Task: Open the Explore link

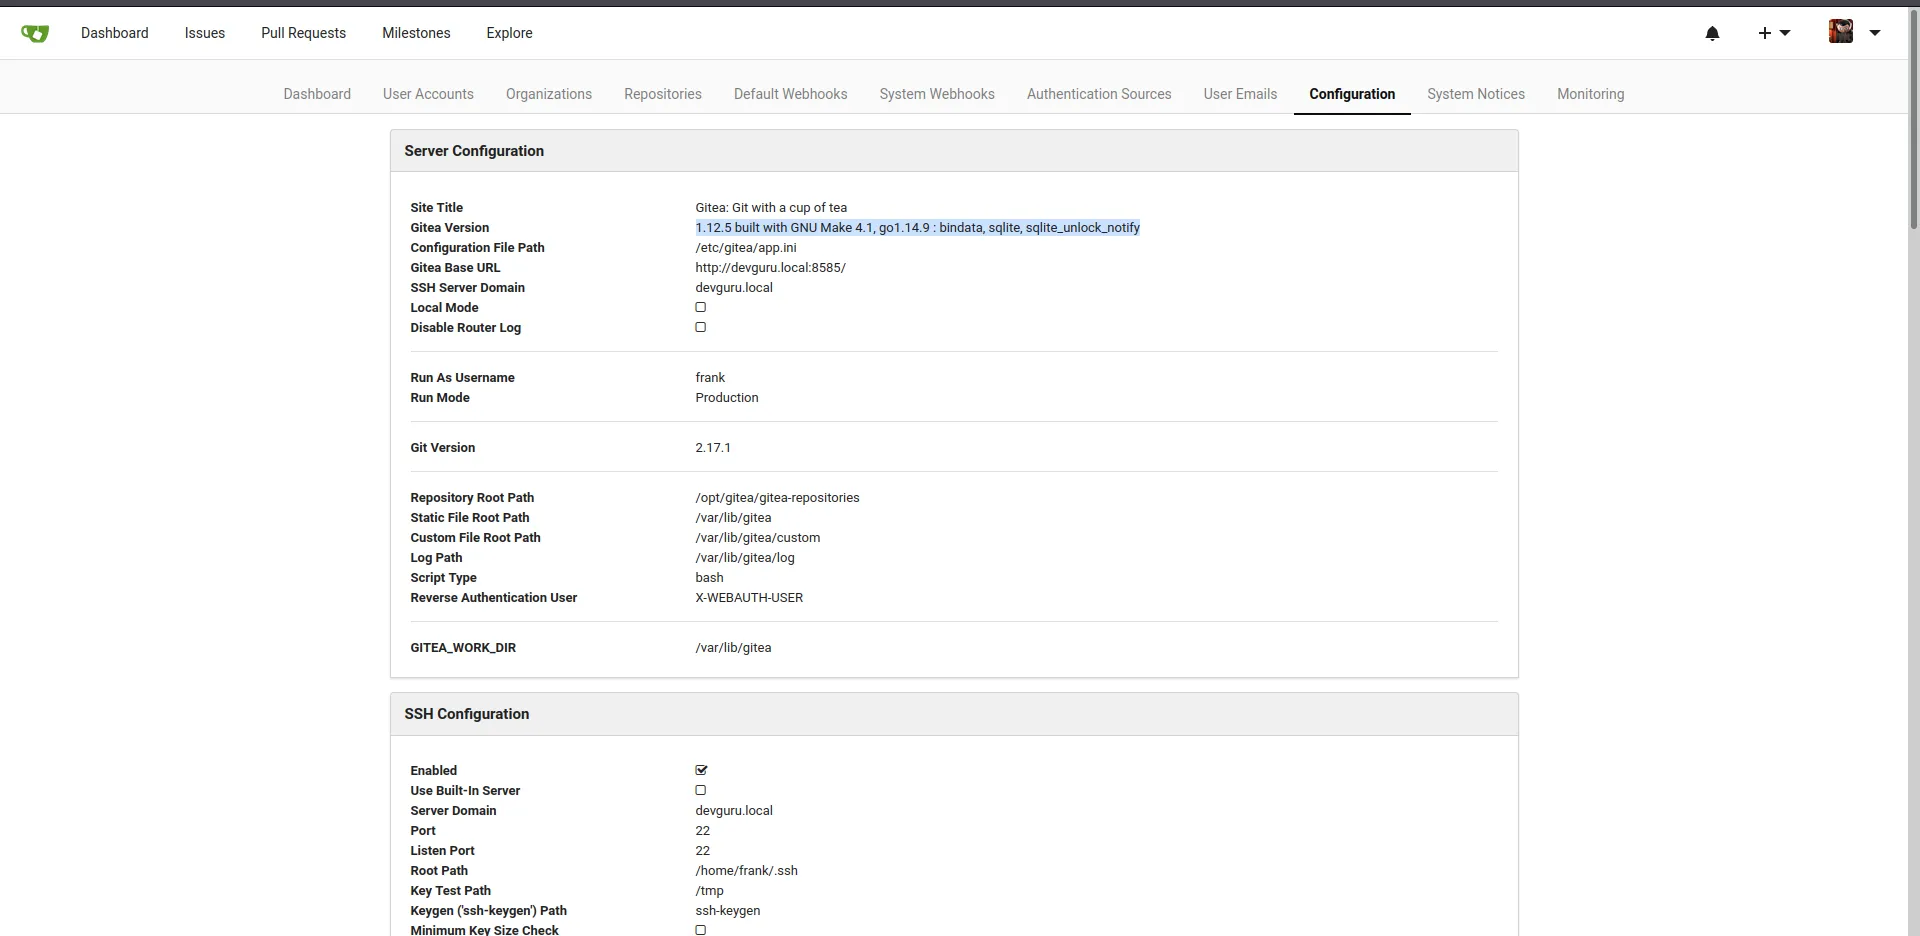Action: 509,33
